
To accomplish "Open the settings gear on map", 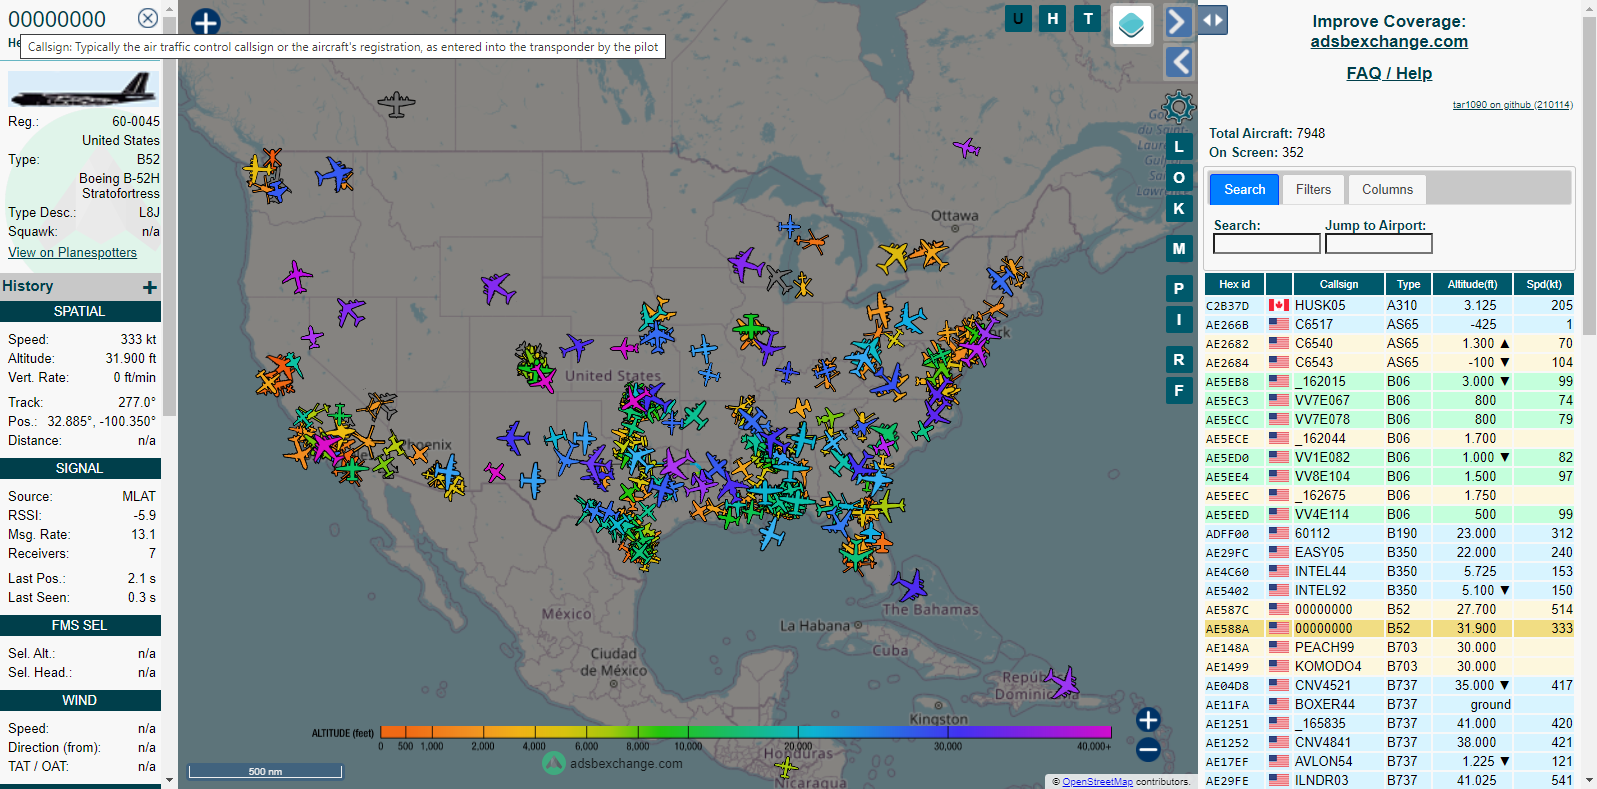I will point(1179,107).
